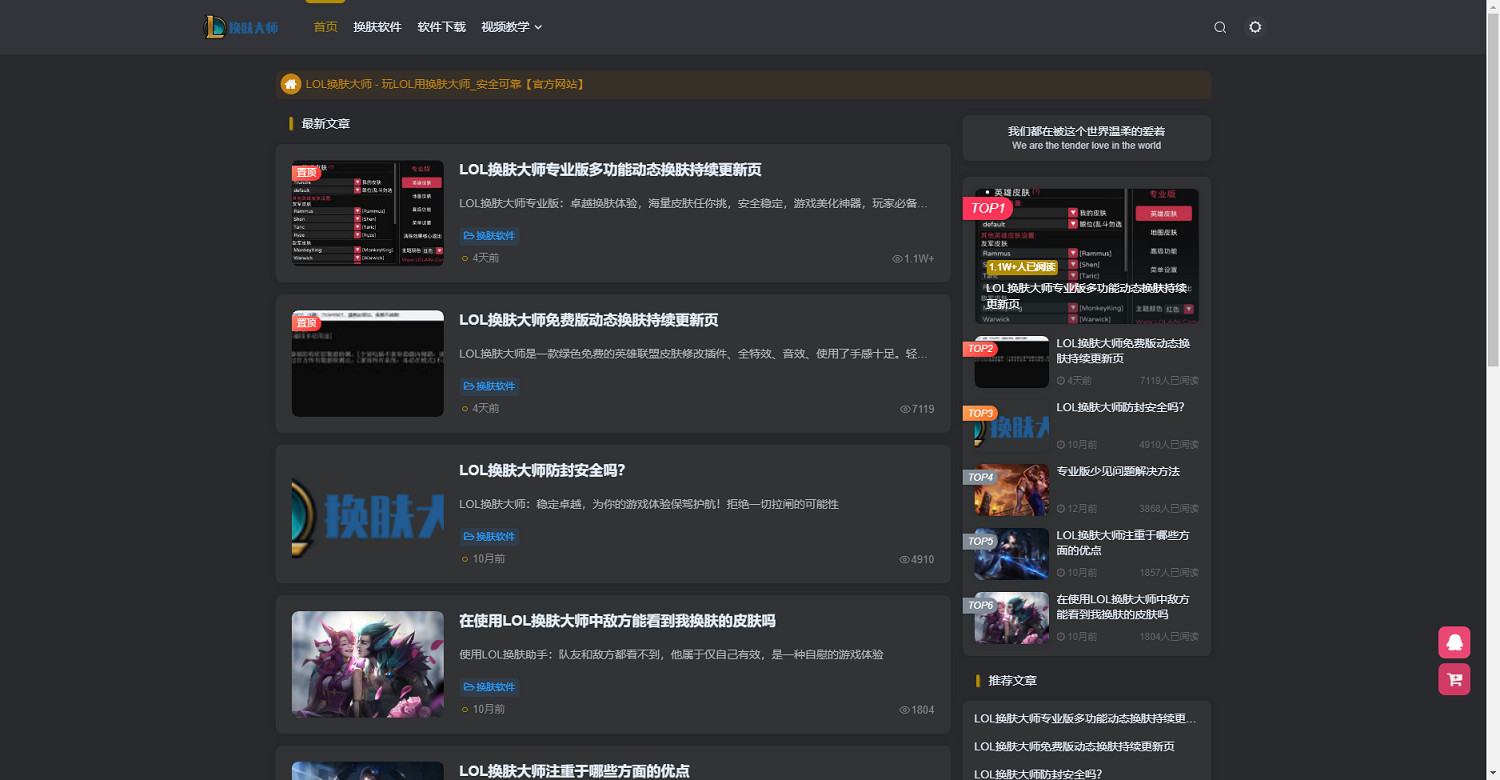Click the TOP5 article thumbnail in sidebar

1011,554
